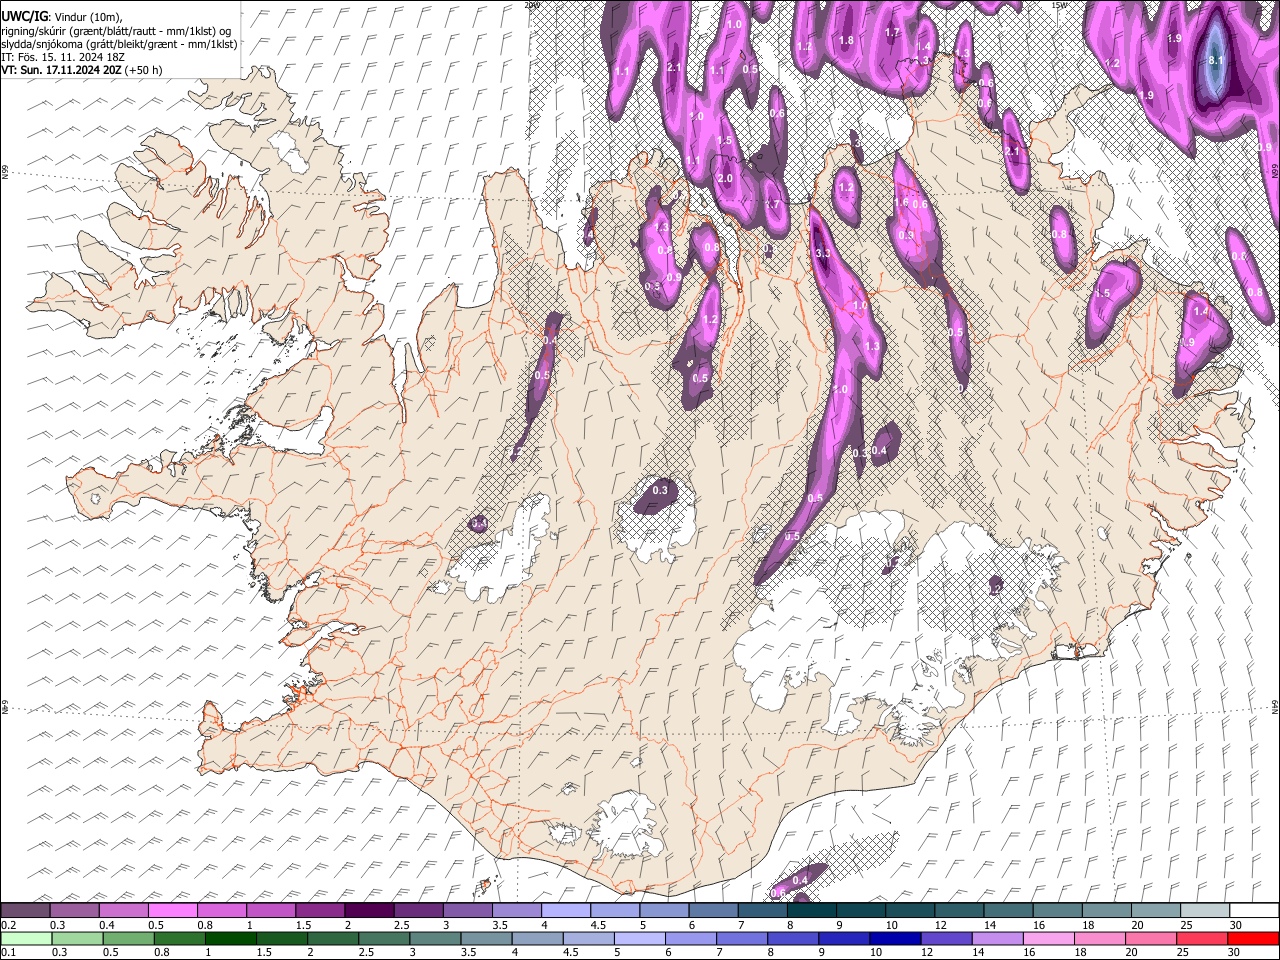
Task: Select the 3.3 precipitation value on the map
Action: point(823,254)
